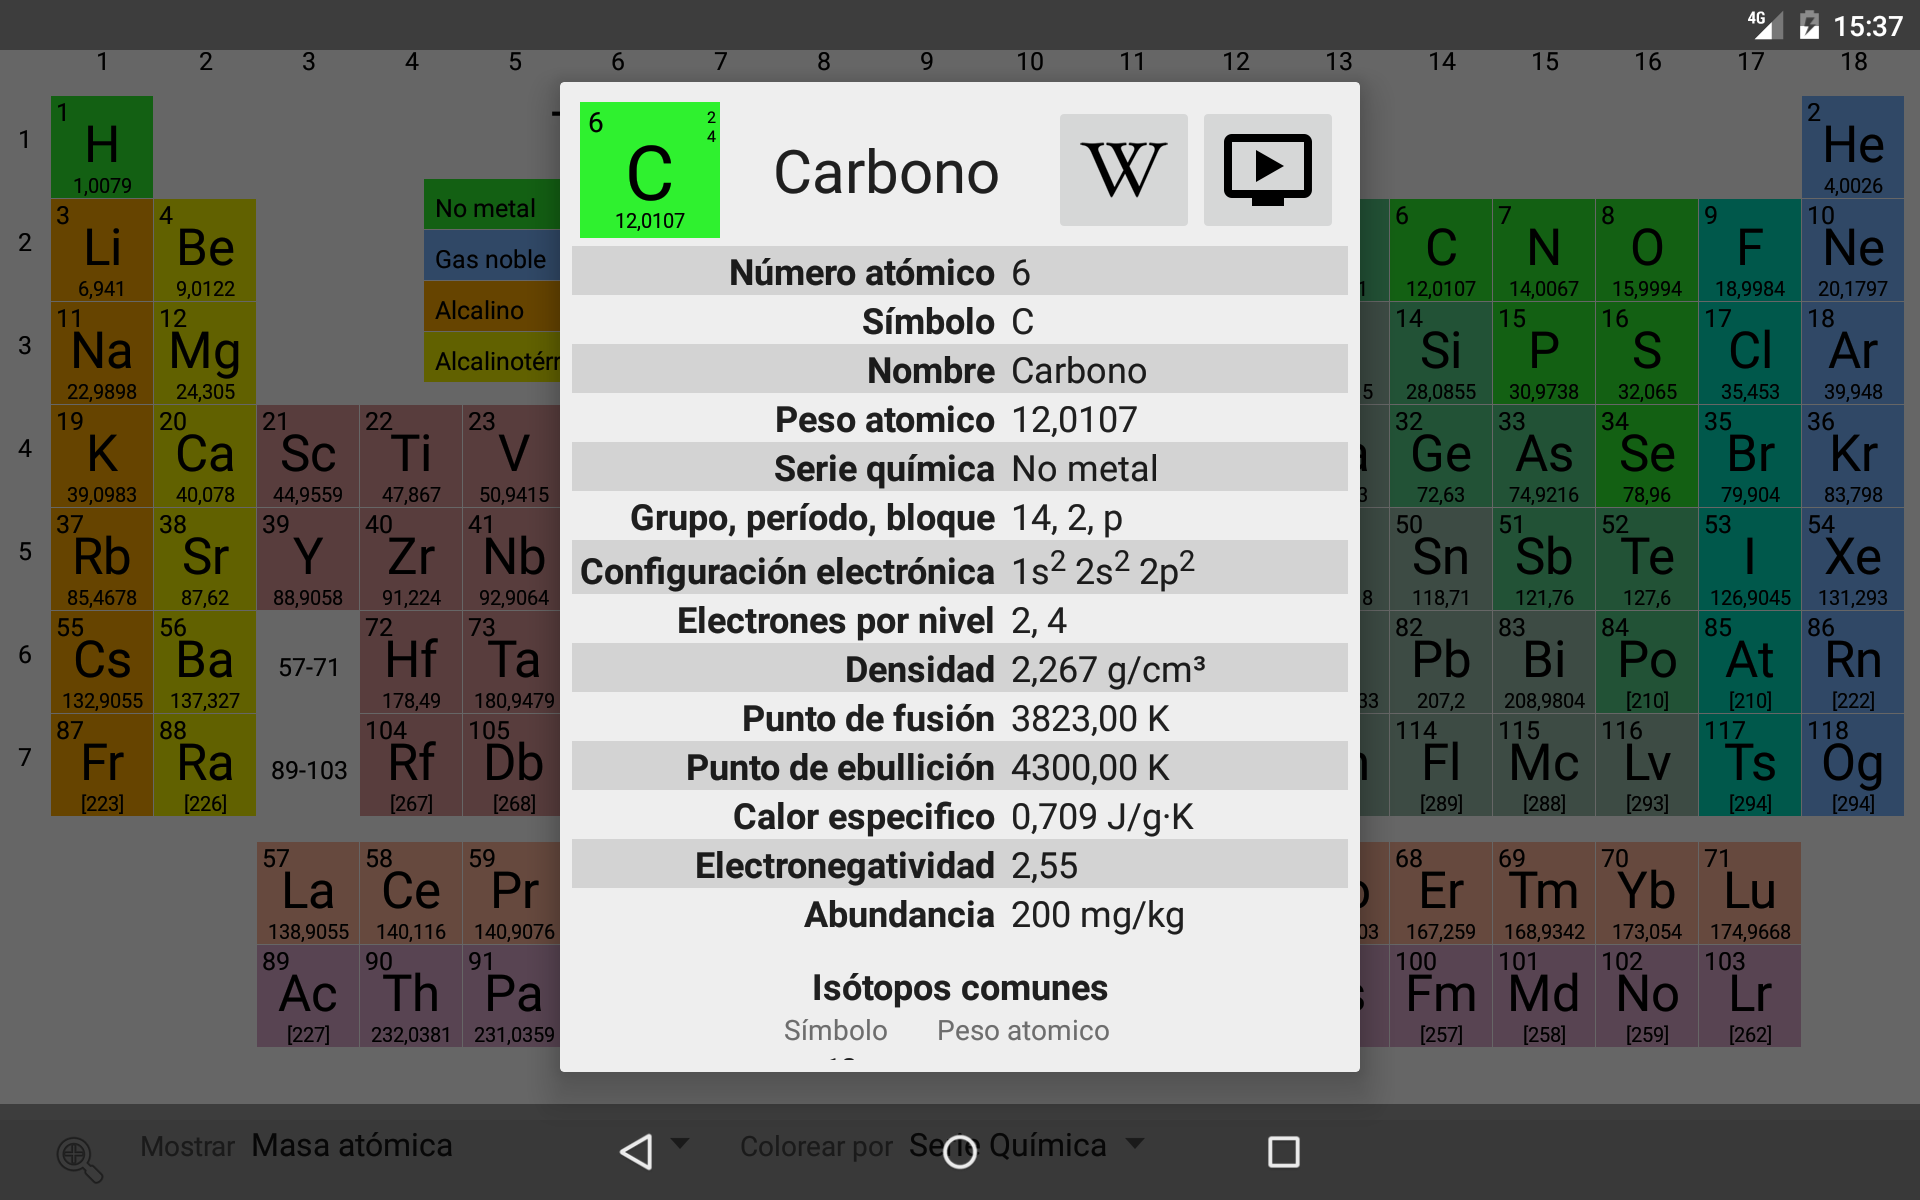Open the Mostrar Masa atómica dropdown
Viewport: 1920px width, 1200px height.
[350, 1146]
